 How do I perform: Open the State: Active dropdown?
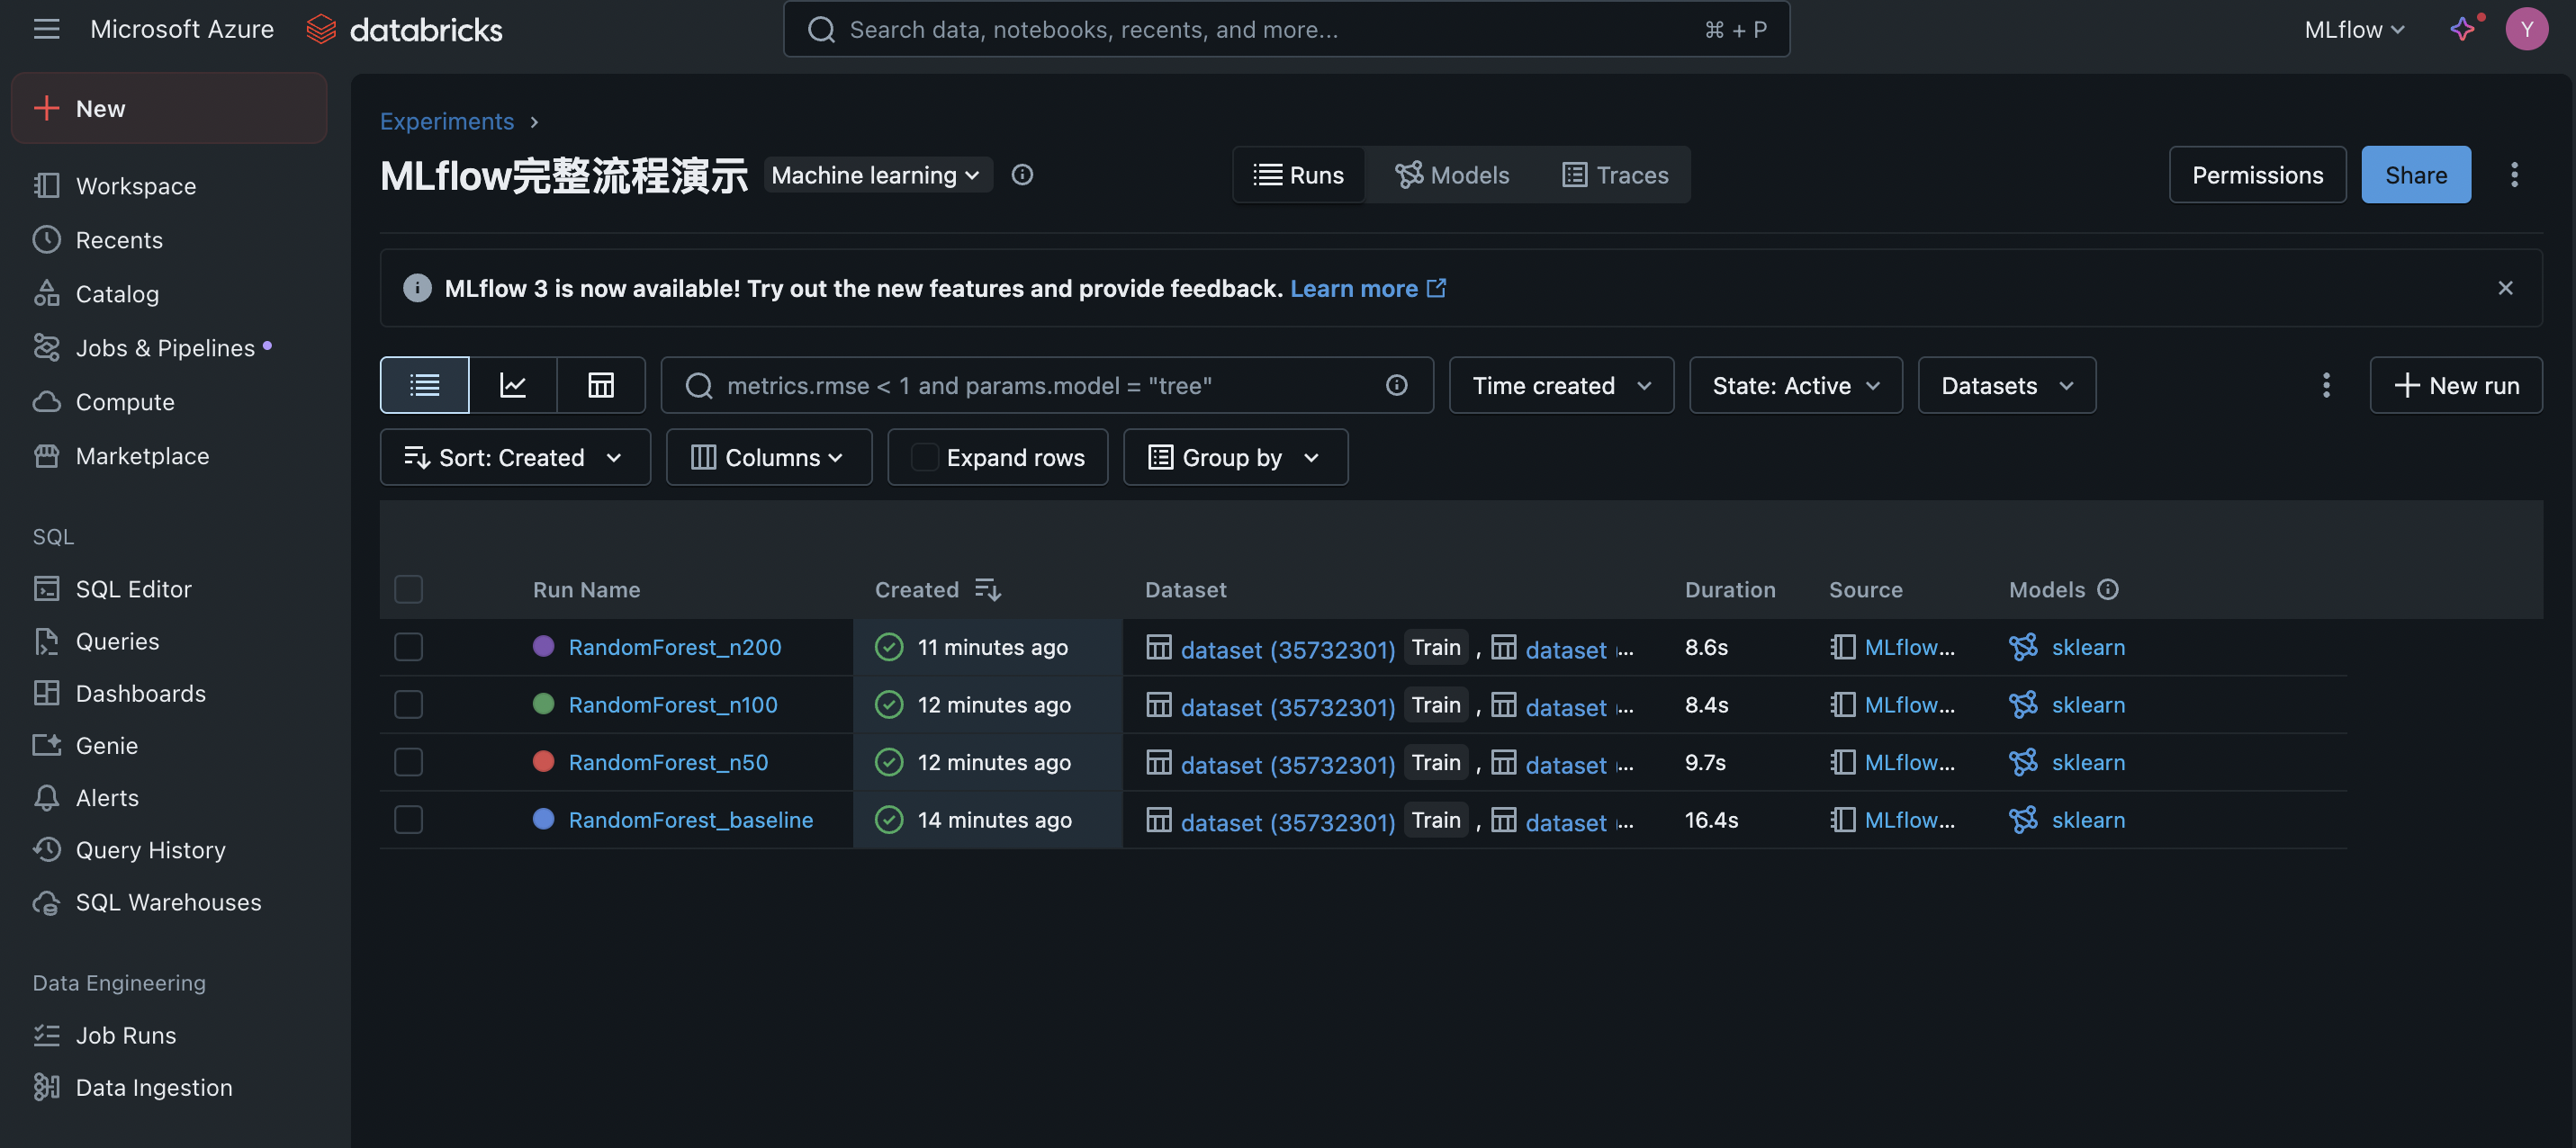(1796, 385)
